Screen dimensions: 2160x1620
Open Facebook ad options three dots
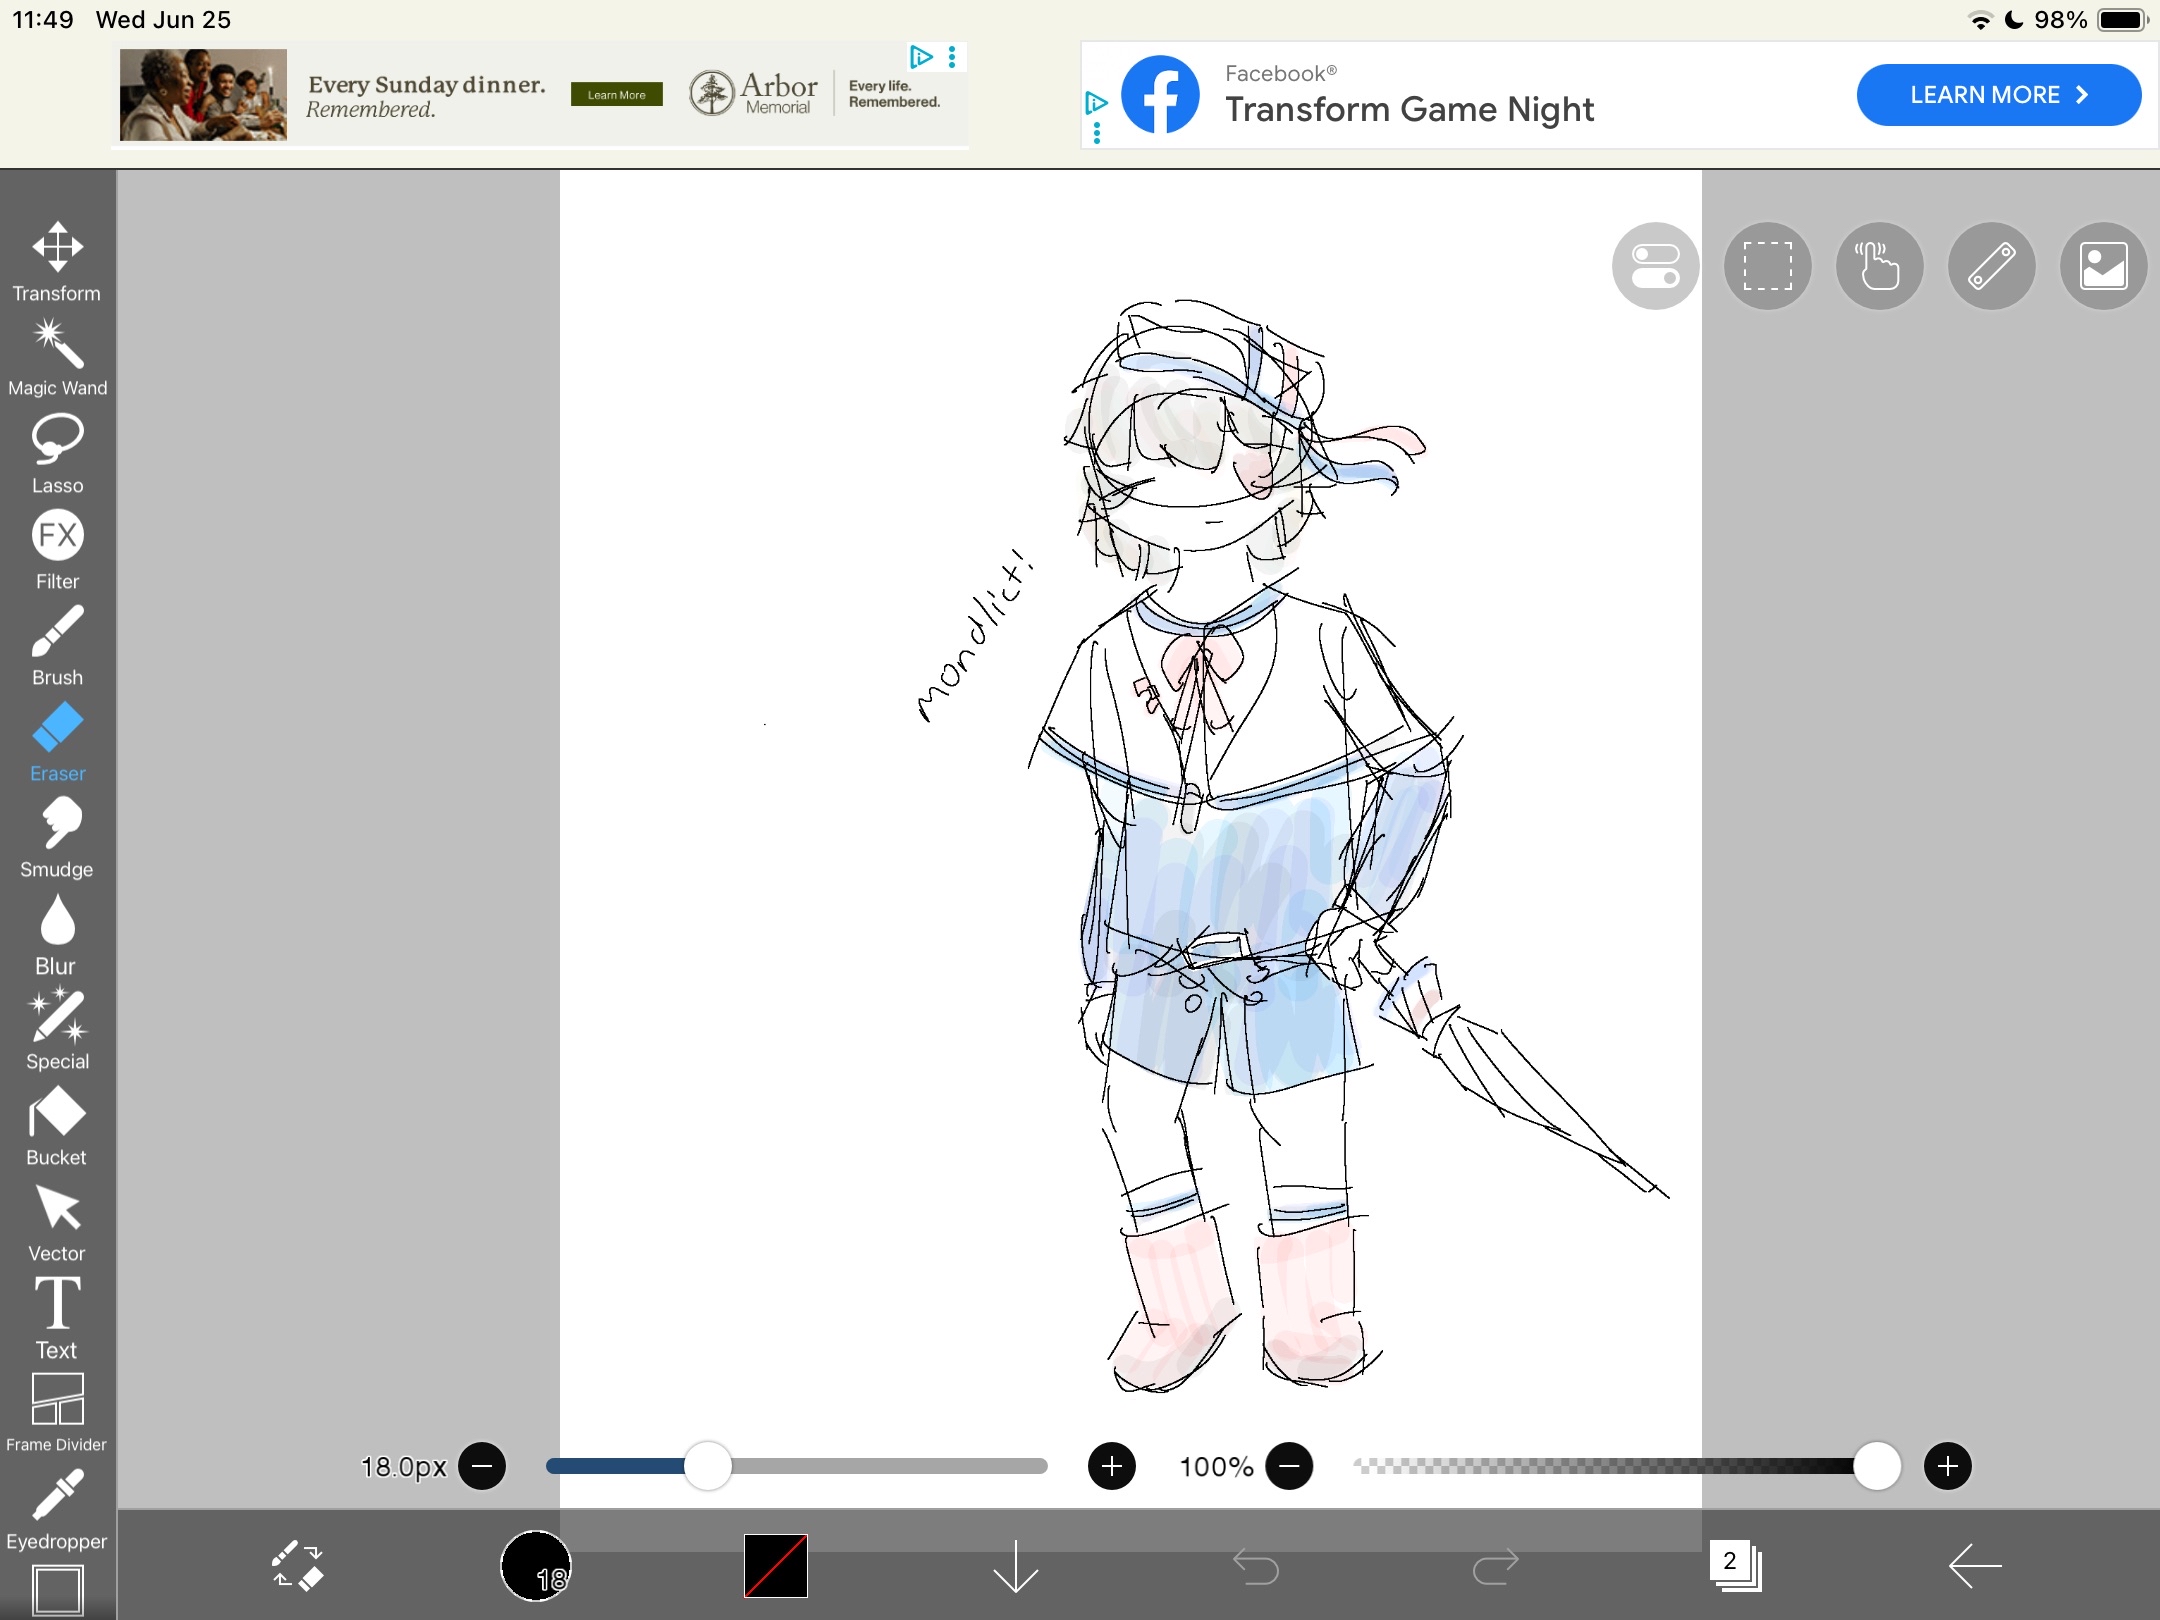tap(1097, 133)
